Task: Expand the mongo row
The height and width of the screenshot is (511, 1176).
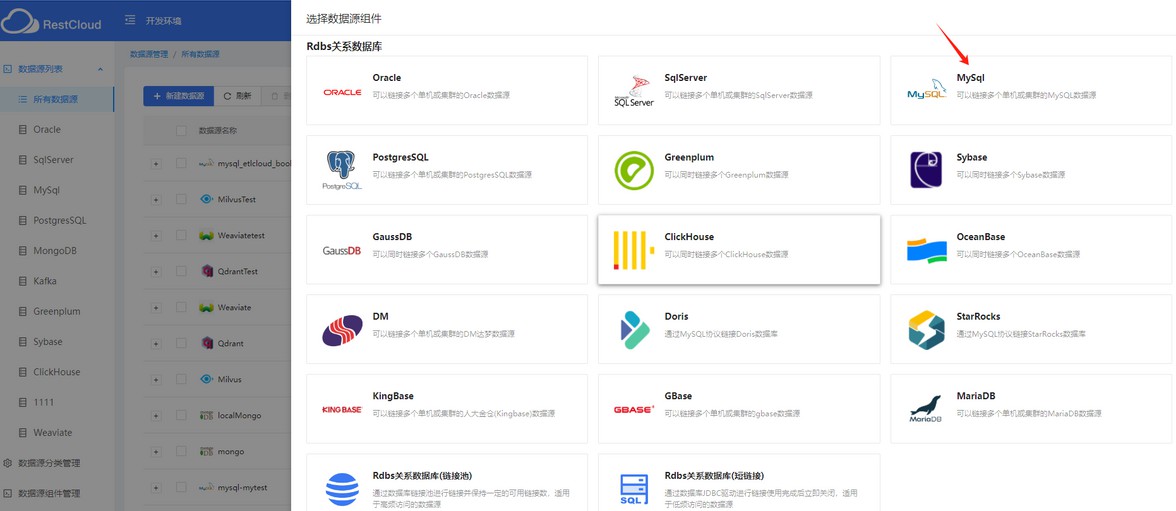Action: click(156, 452)
